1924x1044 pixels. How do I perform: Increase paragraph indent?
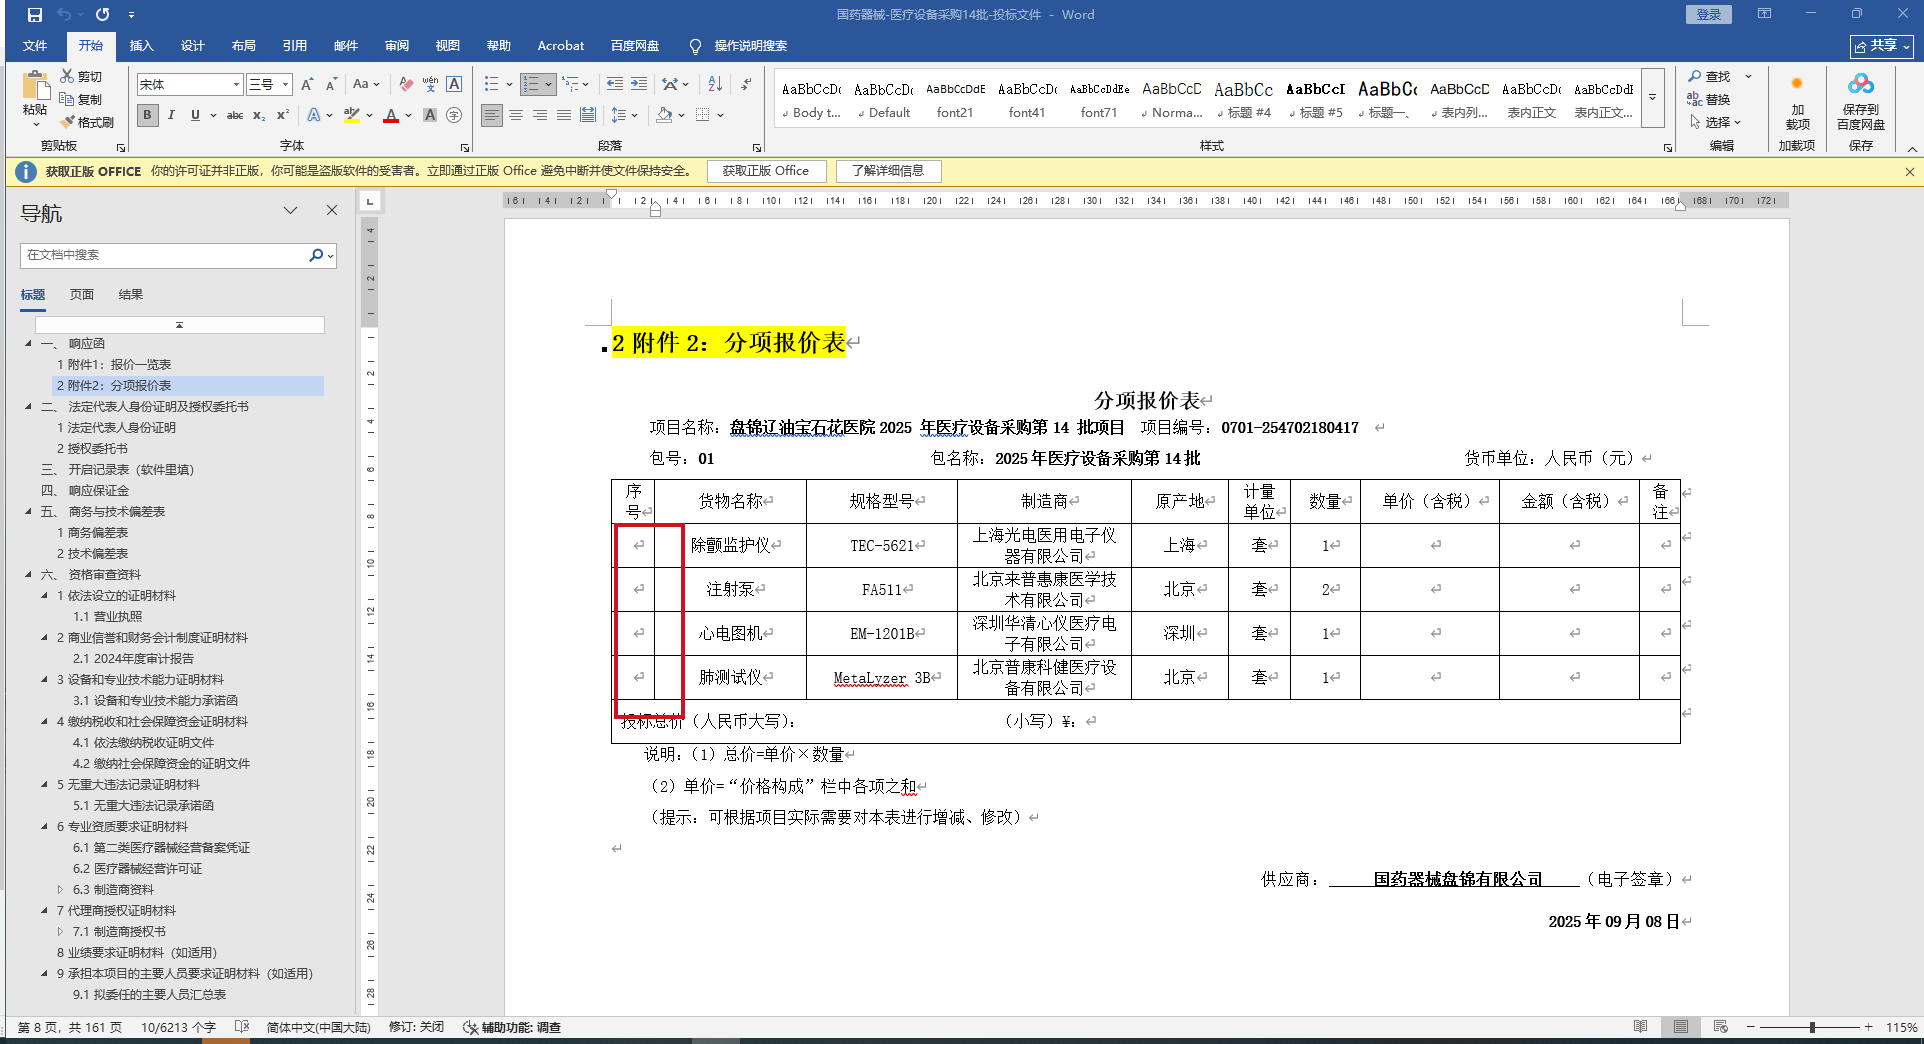click(639, 84)
